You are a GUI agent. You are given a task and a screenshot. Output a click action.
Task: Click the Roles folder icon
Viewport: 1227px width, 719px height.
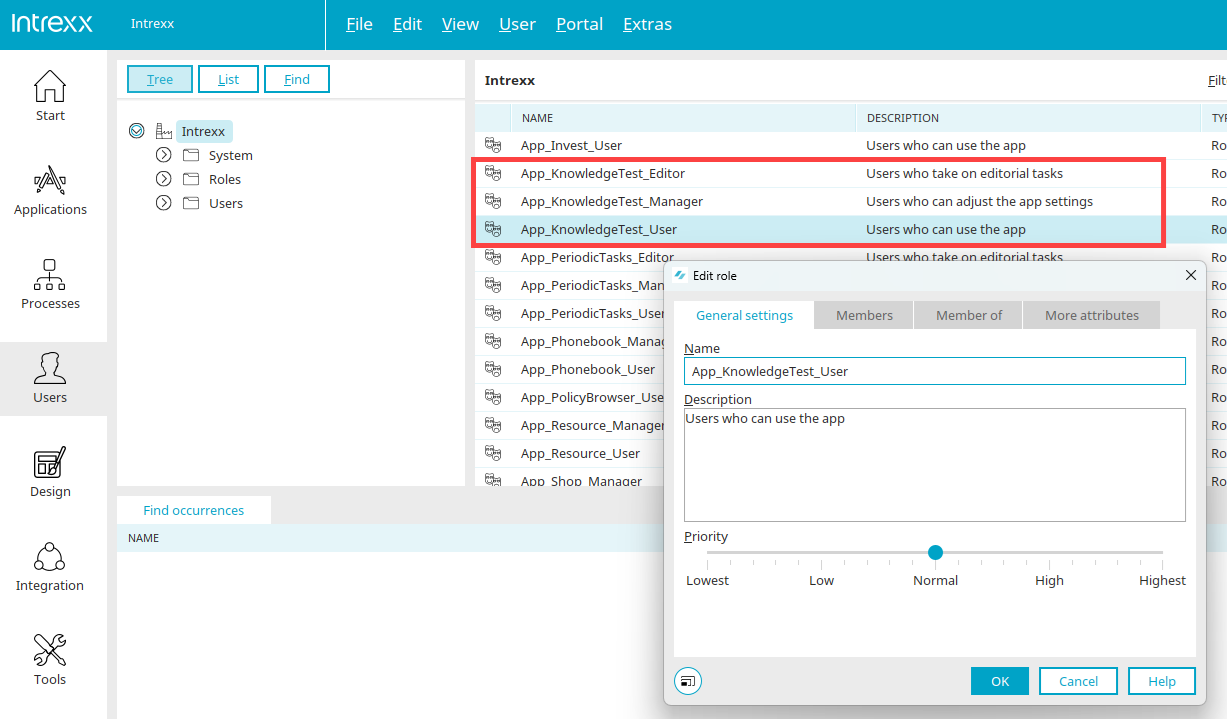(191, 179)
